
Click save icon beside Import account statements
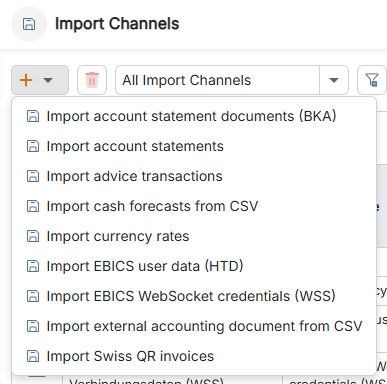coord(33,146)
